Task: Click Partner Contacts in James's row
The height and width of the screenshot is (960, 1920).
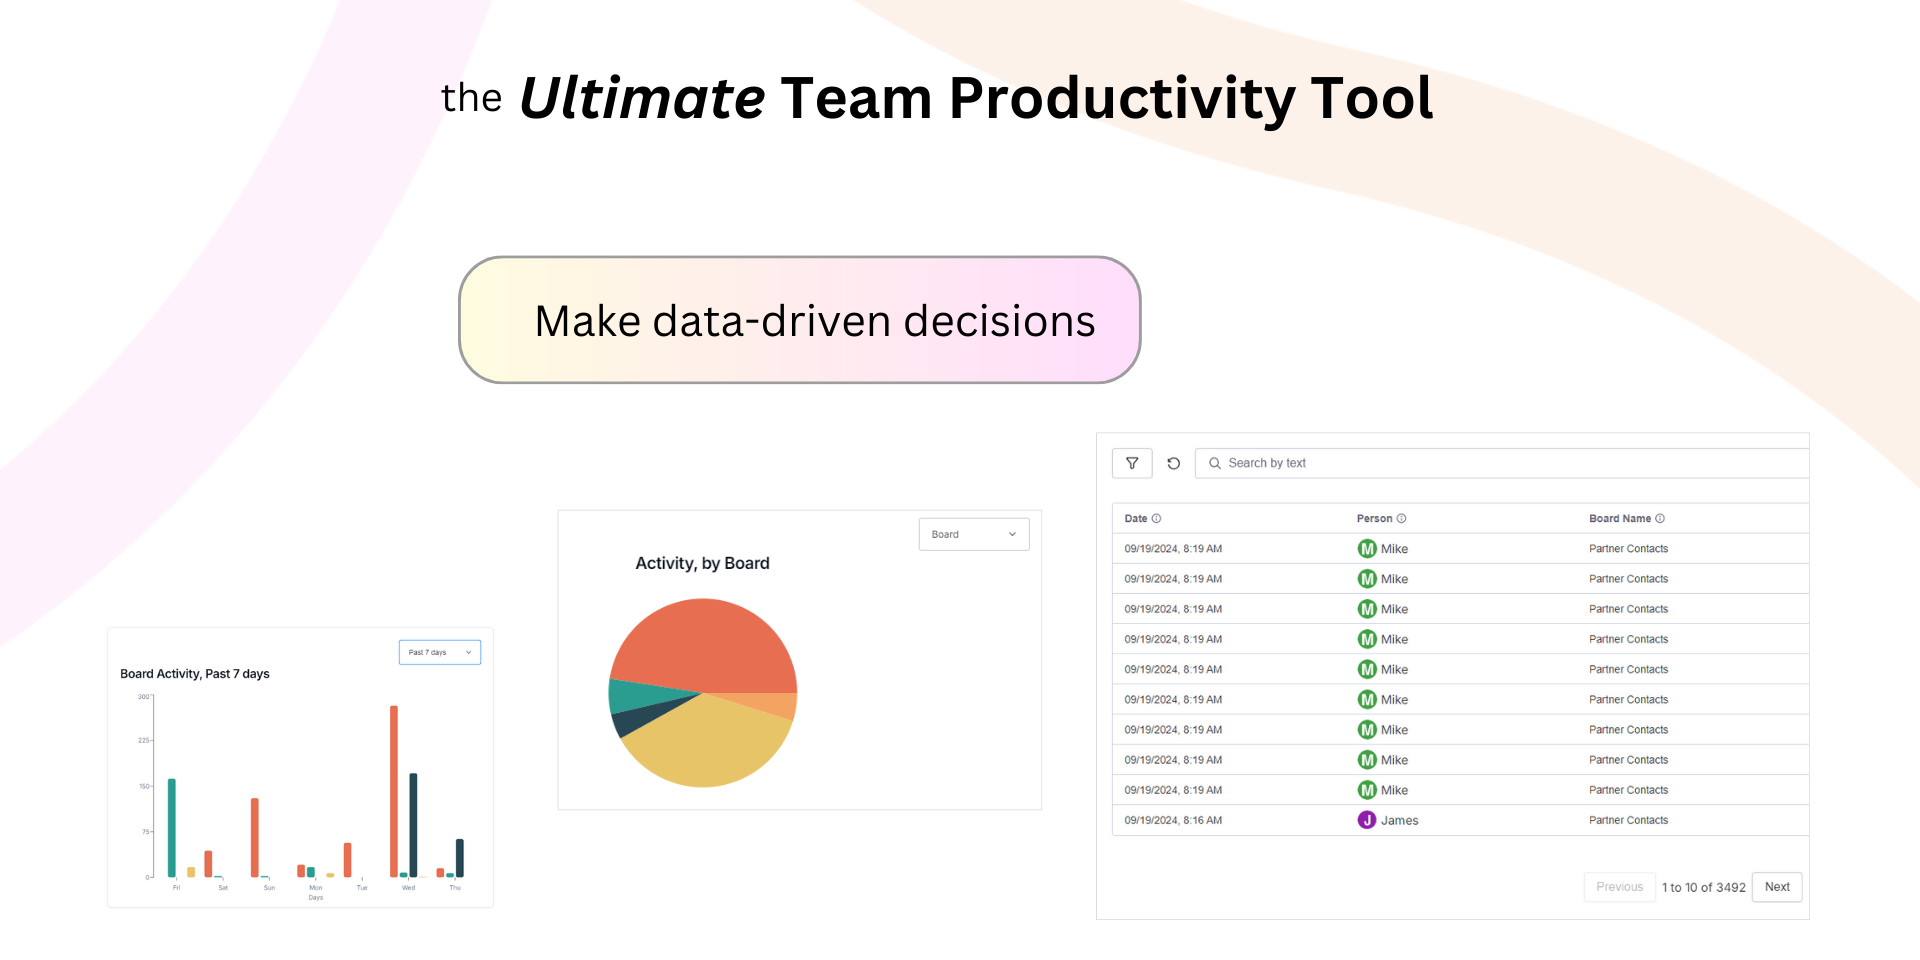Action: [x=1628, y=820]
